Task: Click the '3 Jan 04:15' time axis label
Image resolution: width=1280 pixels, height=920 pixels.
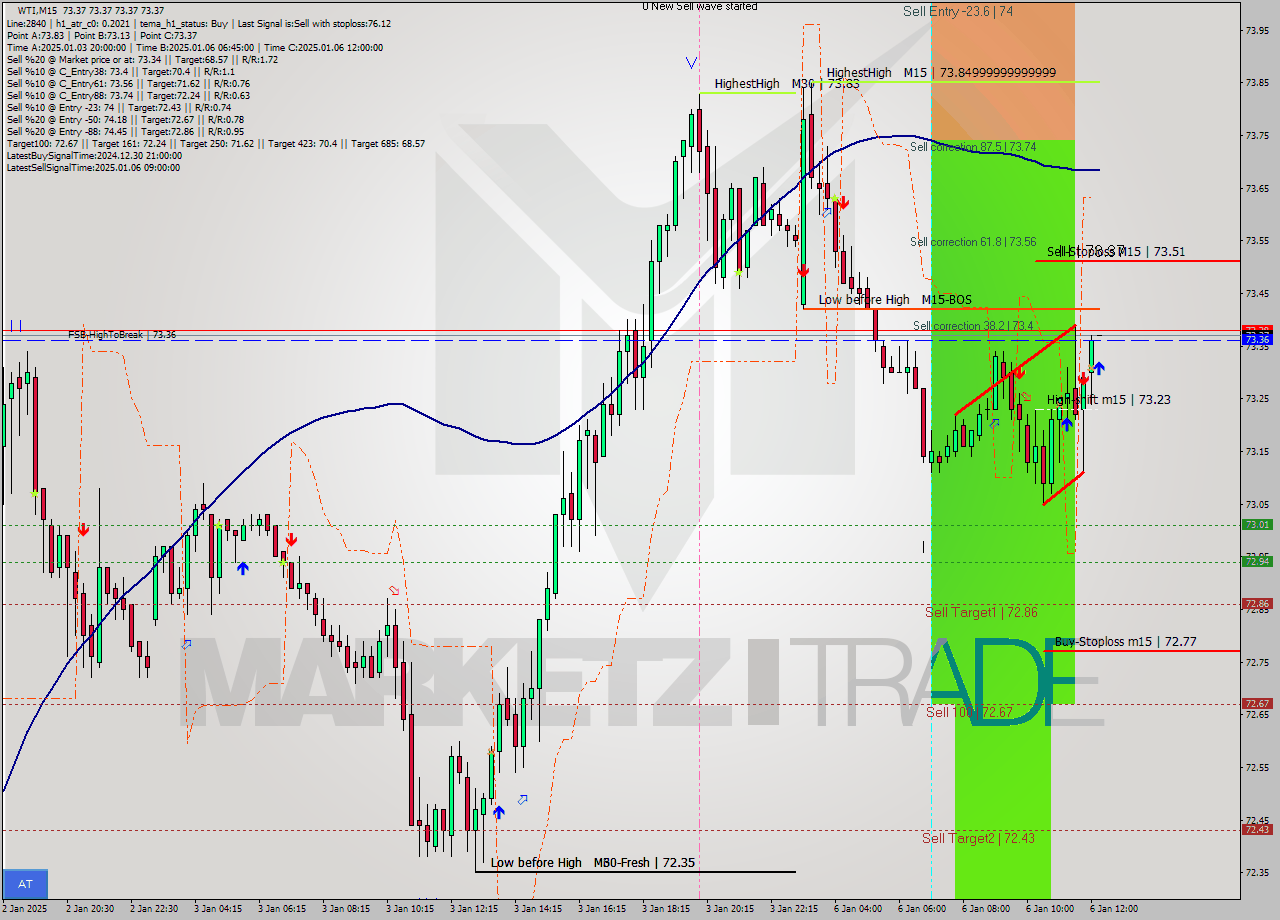Action: (x=217, y=909)
